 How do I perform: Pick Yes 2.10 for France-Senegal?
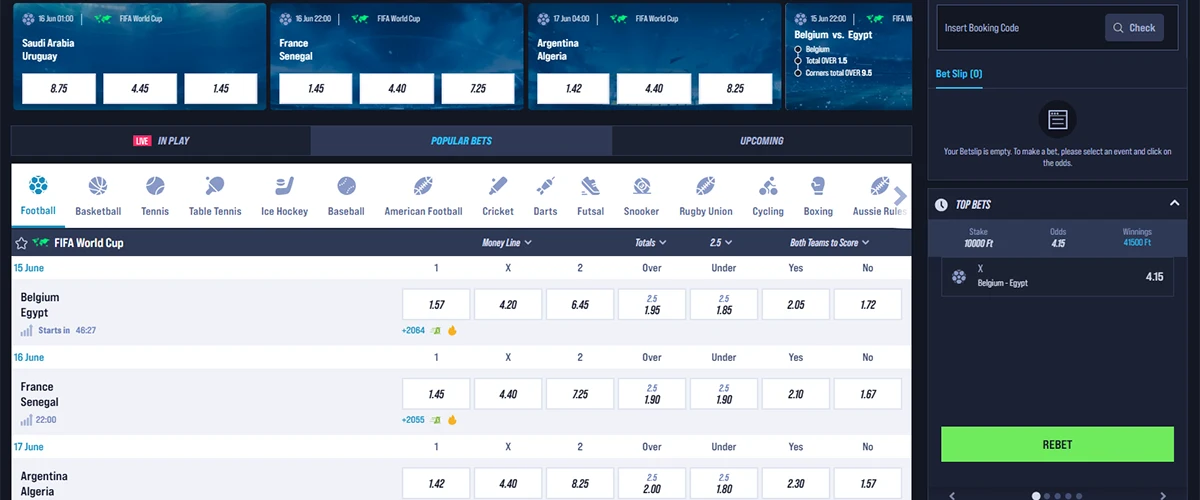point(796,395)
